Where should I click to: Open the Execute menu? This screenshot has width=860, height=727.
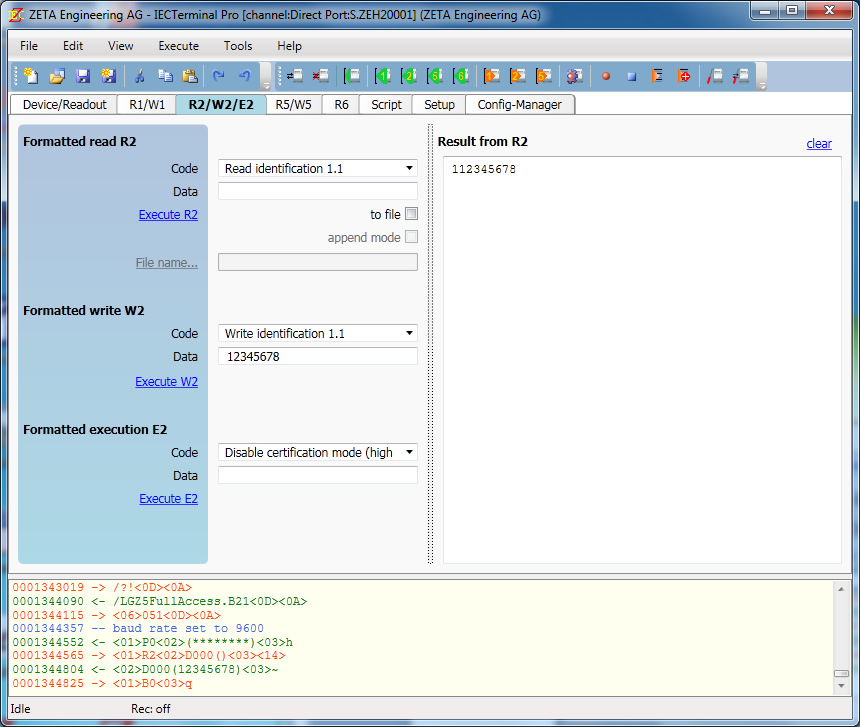click(178, 46)
